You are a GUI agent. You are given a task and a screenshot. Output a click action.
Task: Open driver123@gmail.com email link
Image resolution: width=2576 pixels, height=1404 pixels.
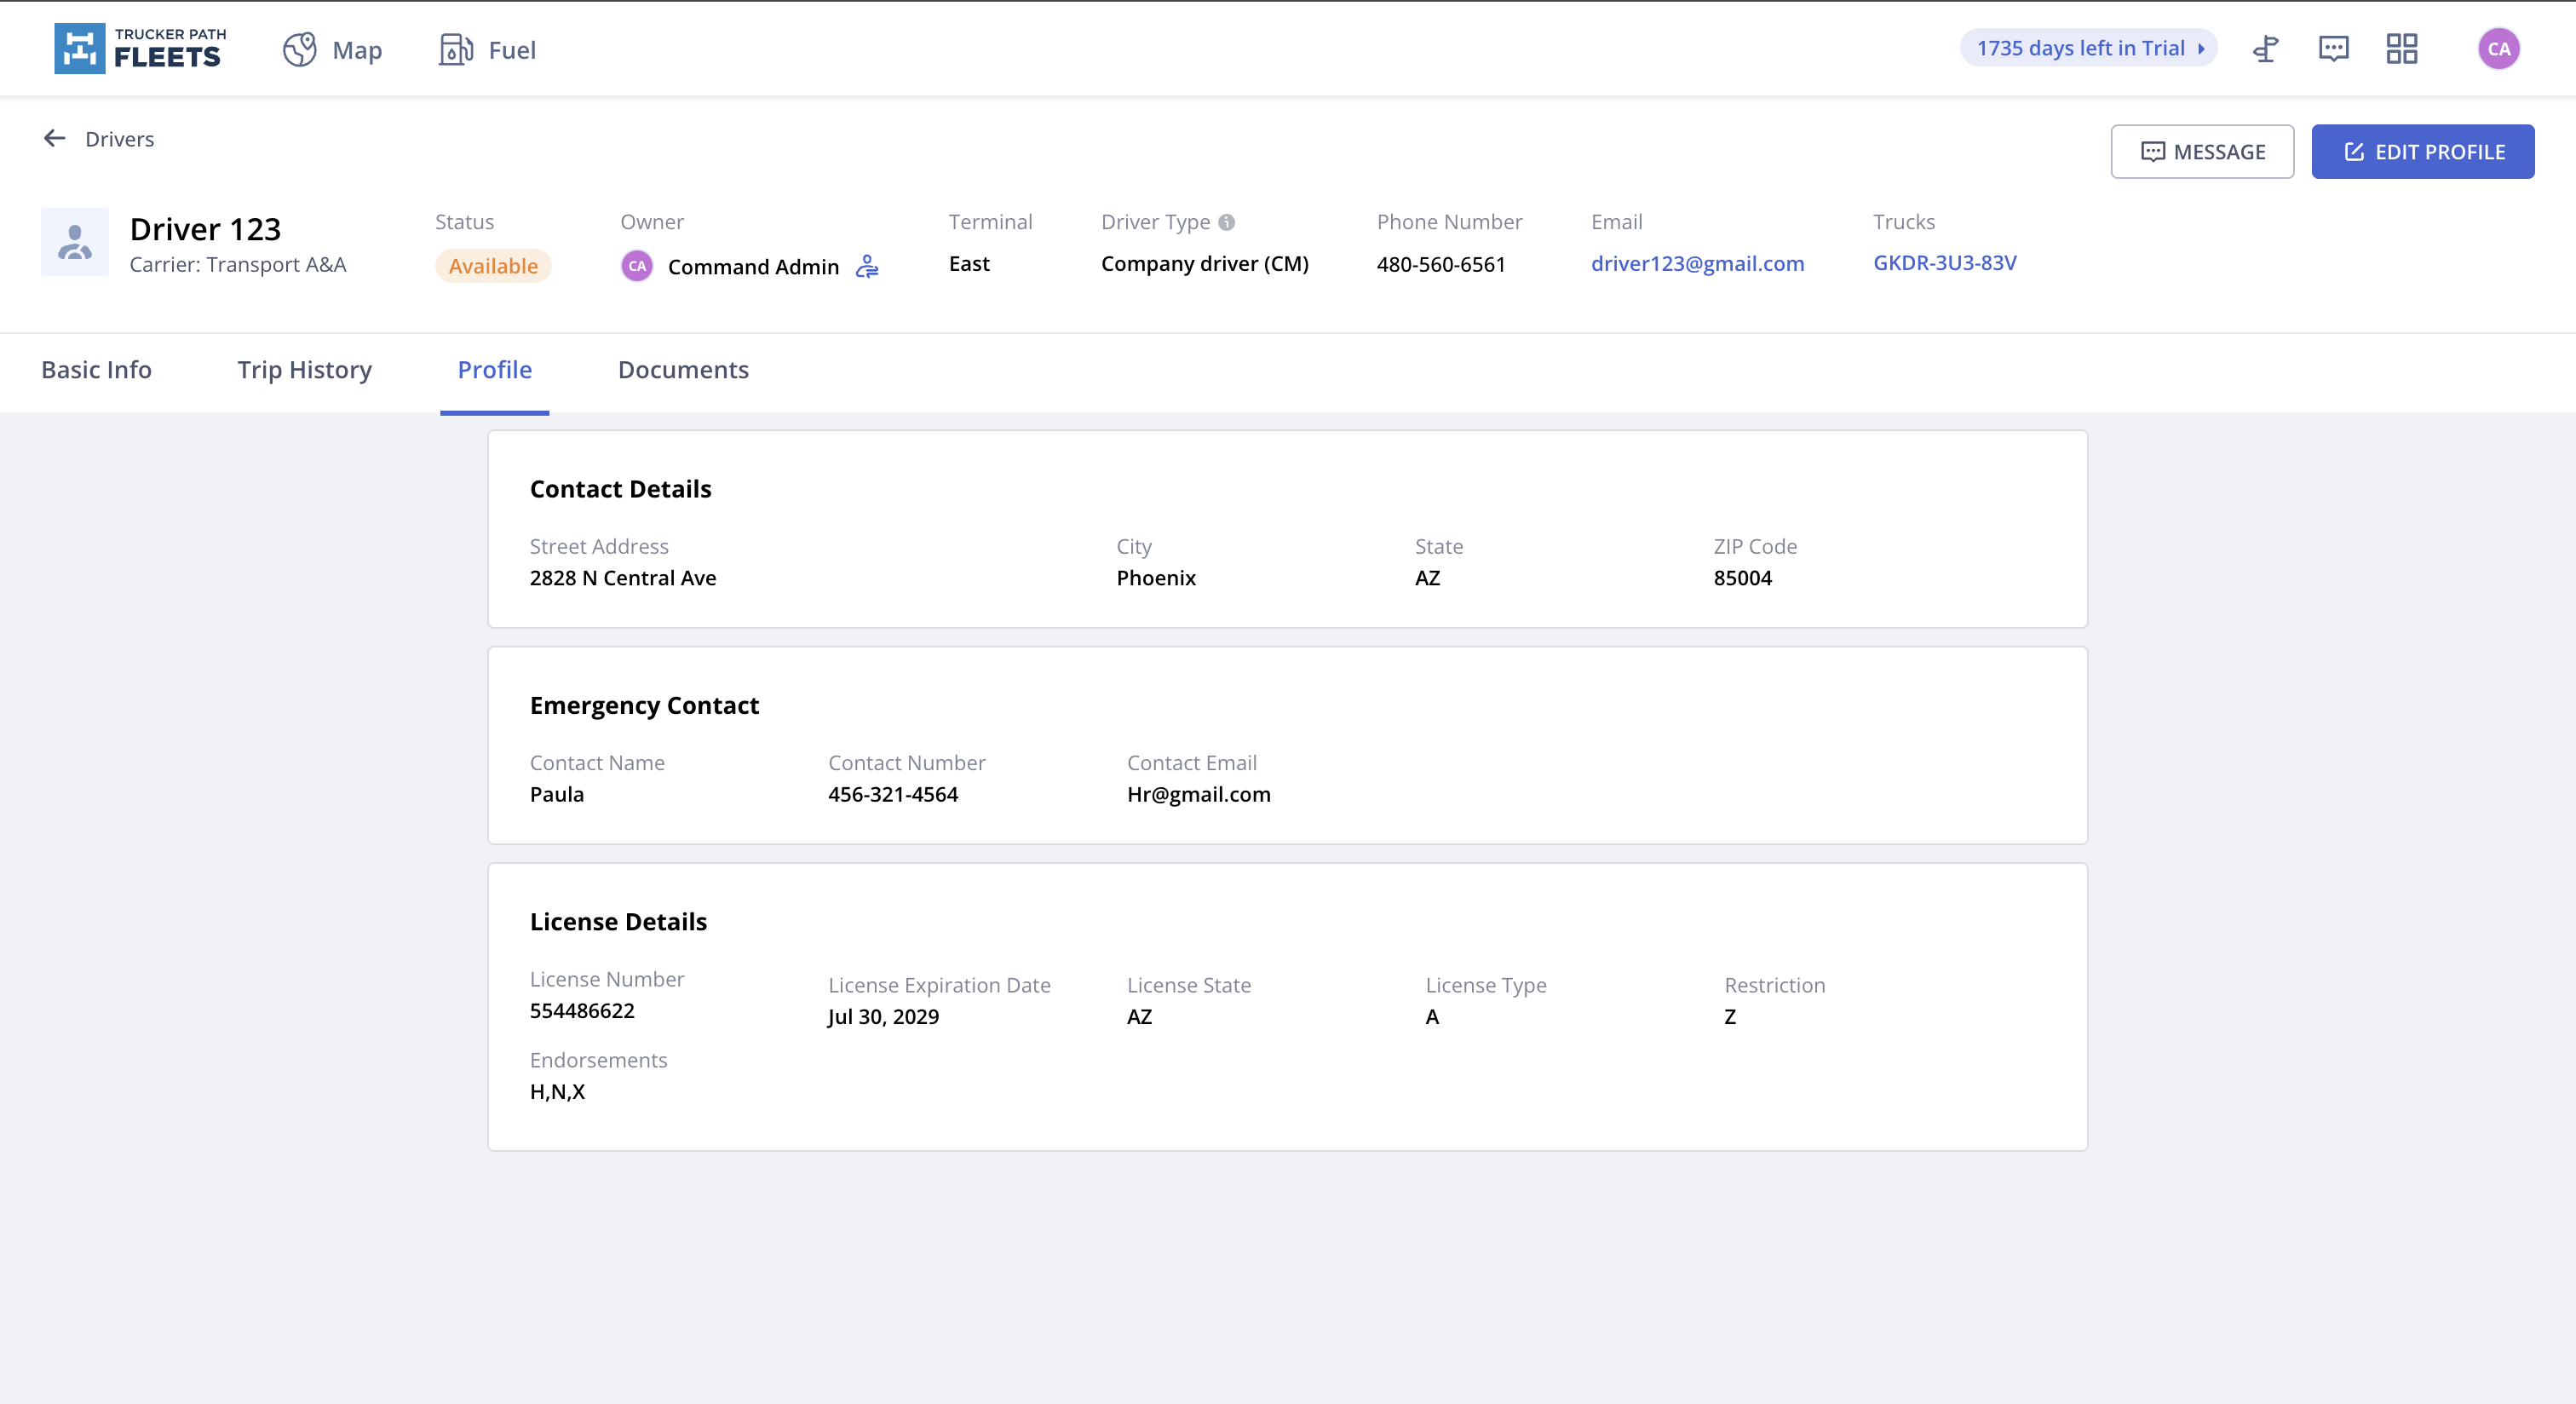pos(1697,263)
